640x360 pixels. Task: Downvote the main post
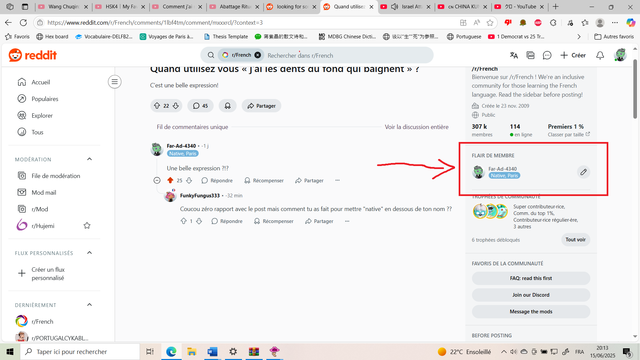click(176, 106)
